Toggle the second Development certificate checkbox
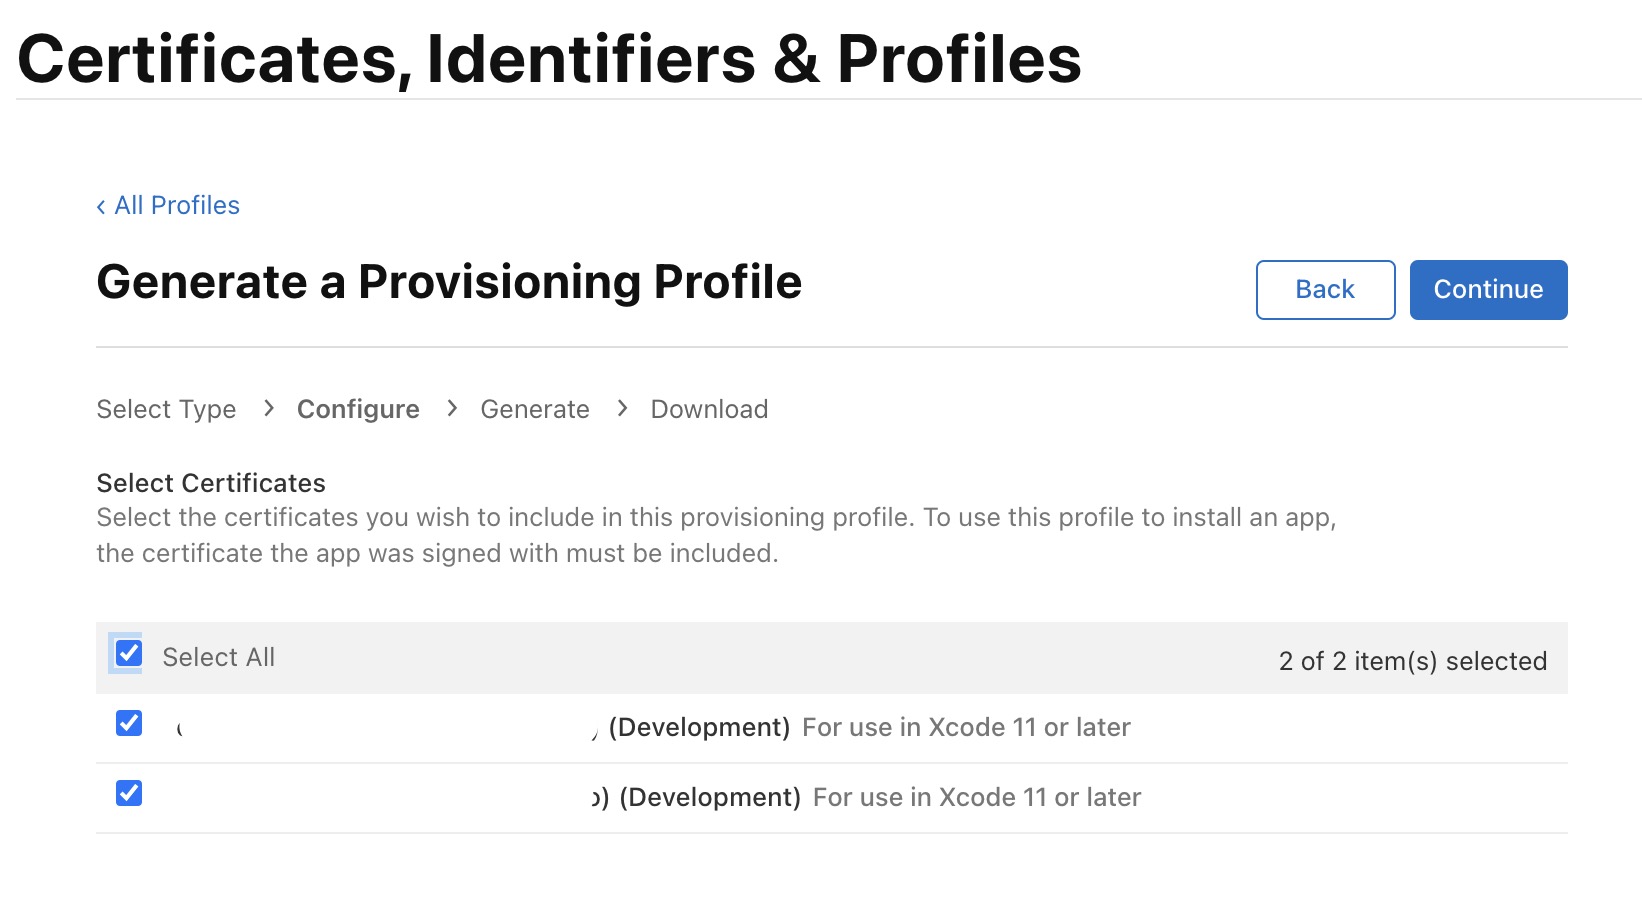1642x916 pixels. pyautogui.click(x=129, y=792)
